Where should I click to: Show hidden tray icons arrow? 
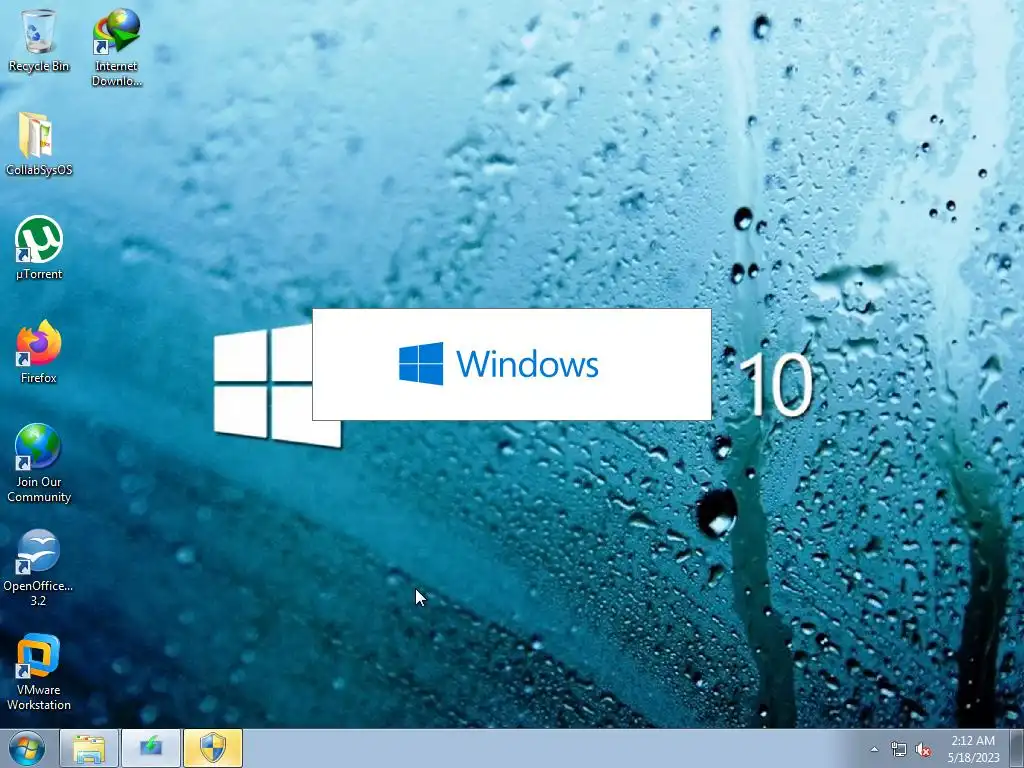pyautogui.click(x=874, y=749)
